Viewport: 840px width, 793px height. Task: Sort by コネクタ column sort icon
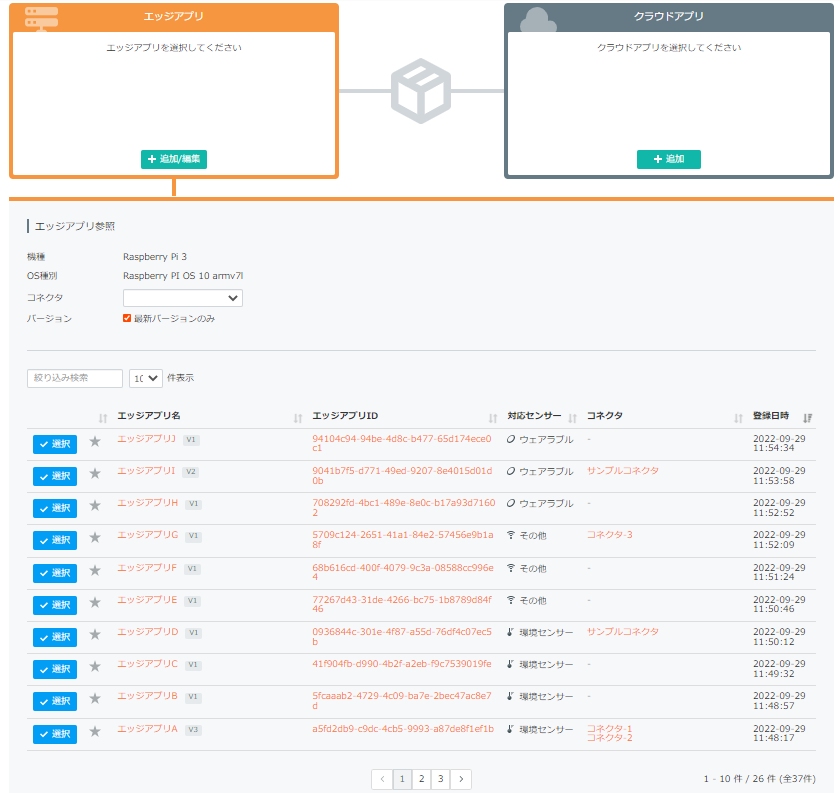point(738,418)
